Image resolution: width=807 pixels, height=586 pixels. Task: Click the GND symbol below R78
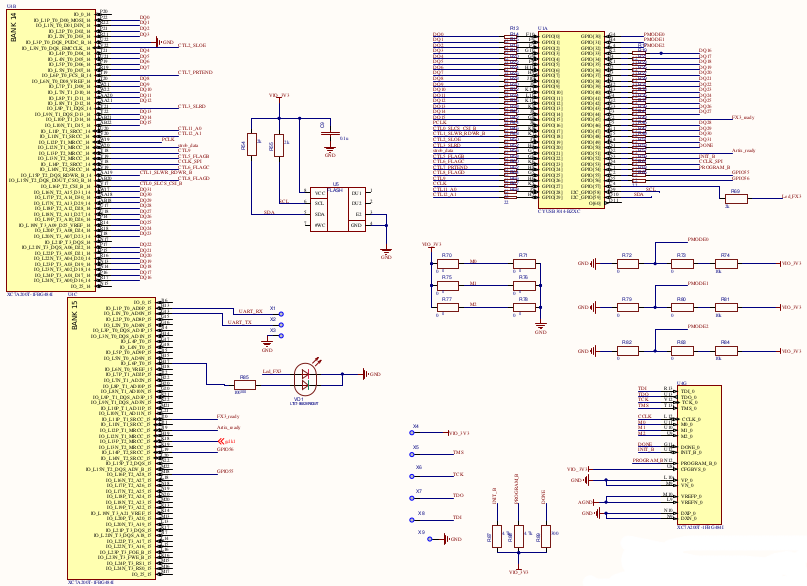(x=540, y=328)
